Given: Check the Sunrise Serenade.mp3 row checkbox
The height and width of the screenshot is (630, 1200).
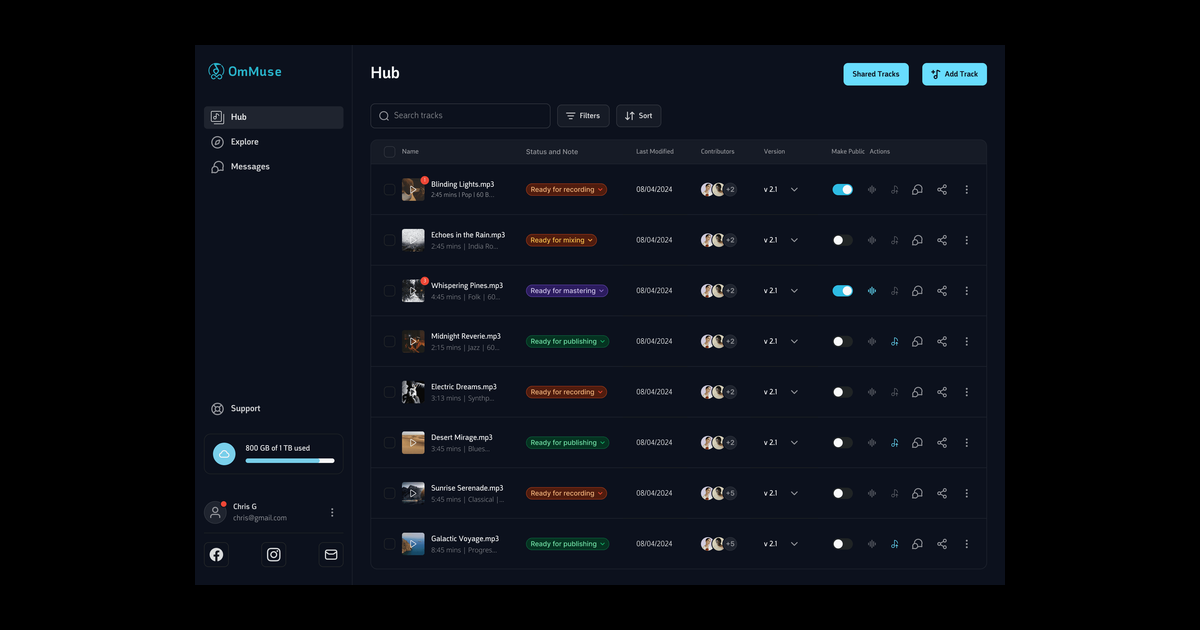Looking at the screenshot, I should 389,493.
